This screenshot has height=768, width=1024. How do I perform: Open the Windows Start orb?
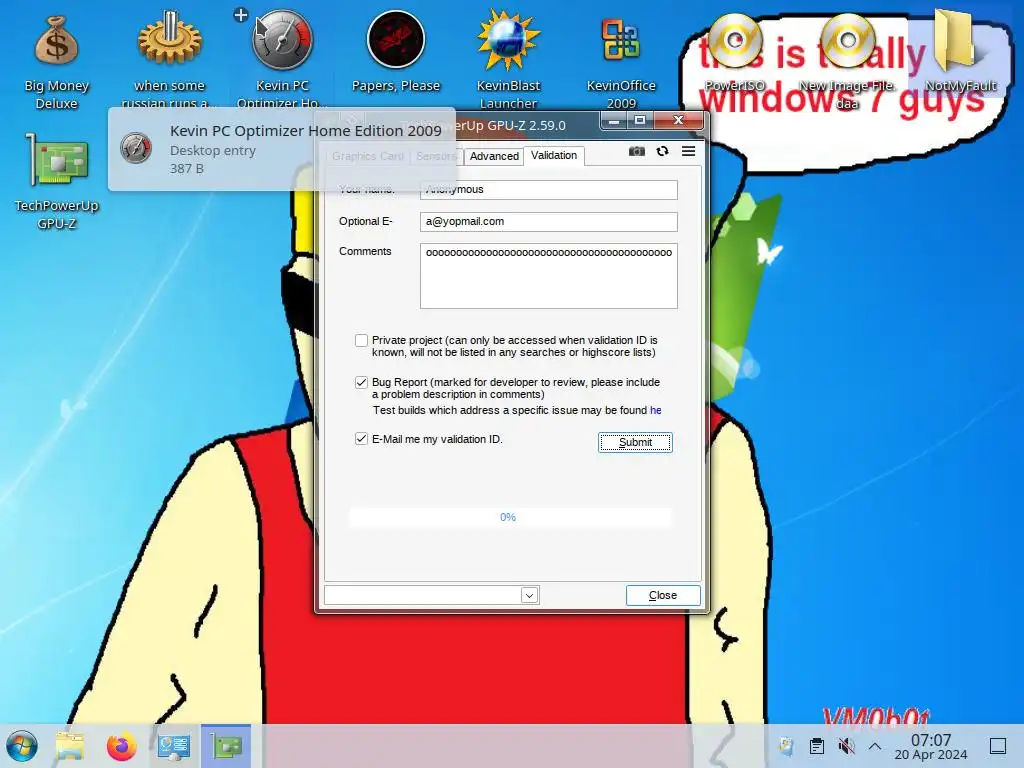(22, 746)
